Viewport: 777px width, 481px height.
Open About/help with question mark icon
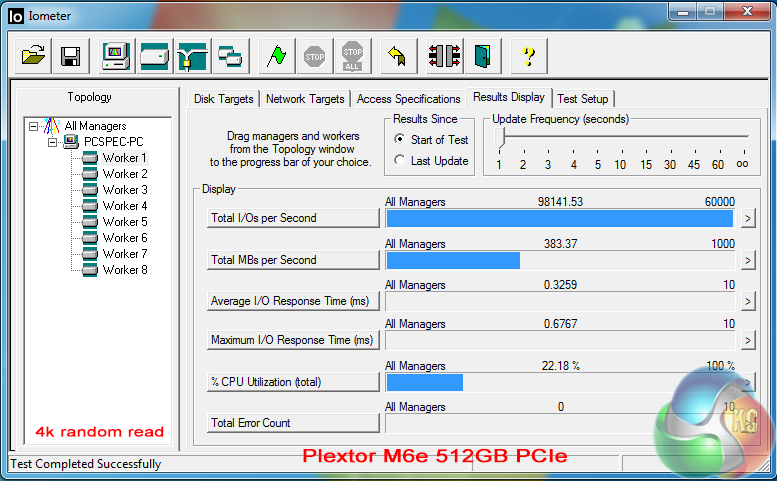529,55
